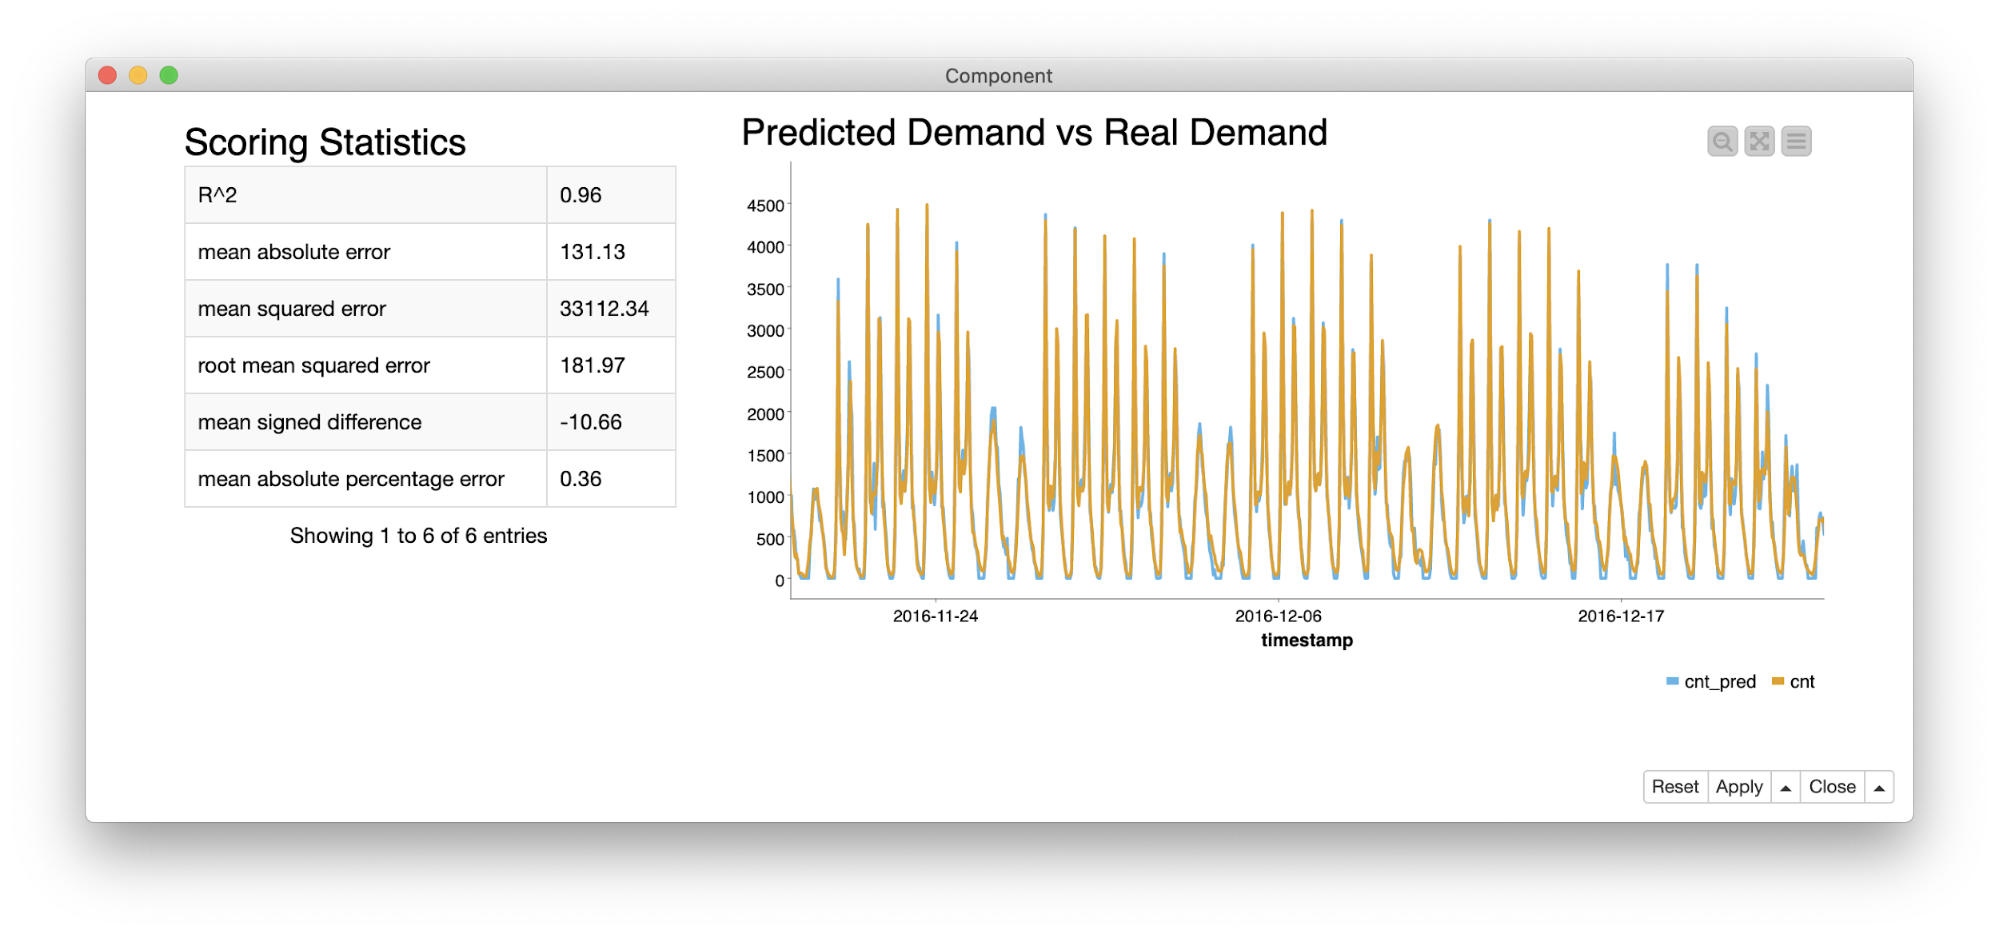This screenshot has height=936, width=1999.
Task: Click the Close button
Action: pyautogui.click(x=1832, y=787)
